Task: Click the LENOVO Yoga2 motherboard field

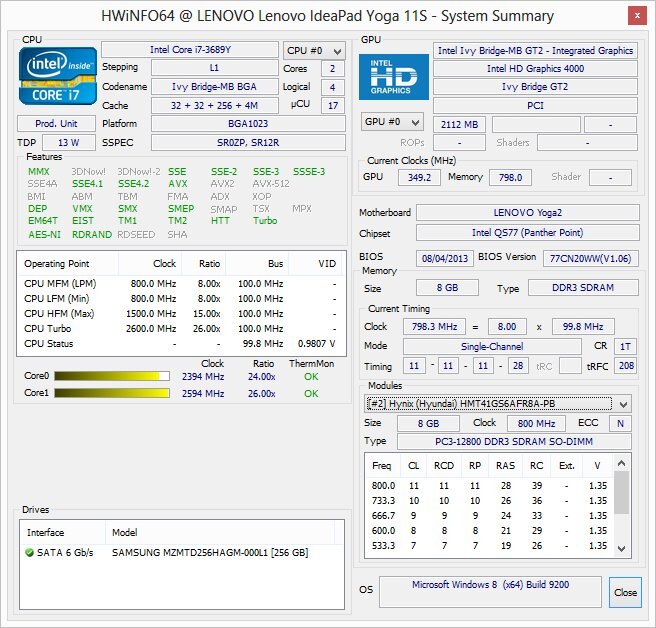Action: click(x=528, y=212)
